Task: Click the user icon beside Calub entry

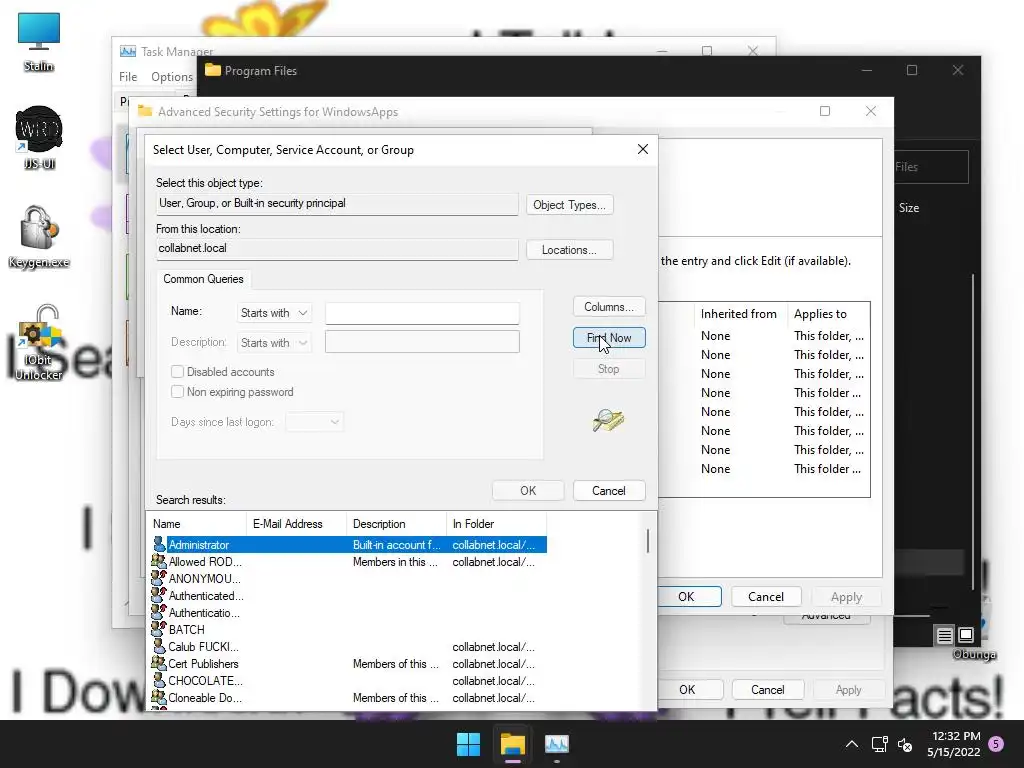Action: coord(159,646)
